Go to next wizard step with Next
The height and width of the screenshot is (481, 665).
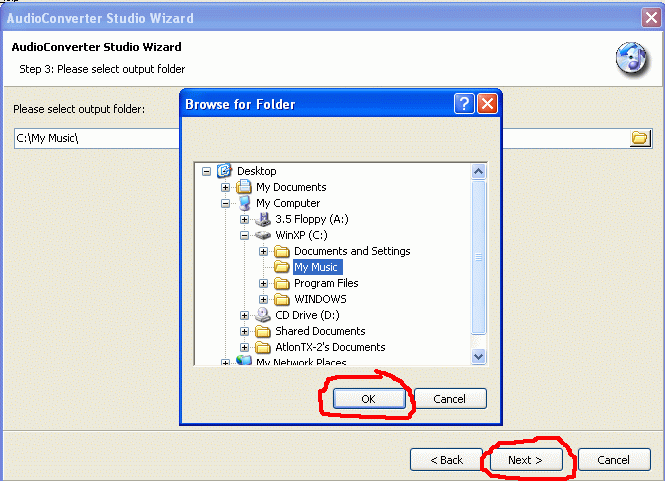(x=526, y=460)
